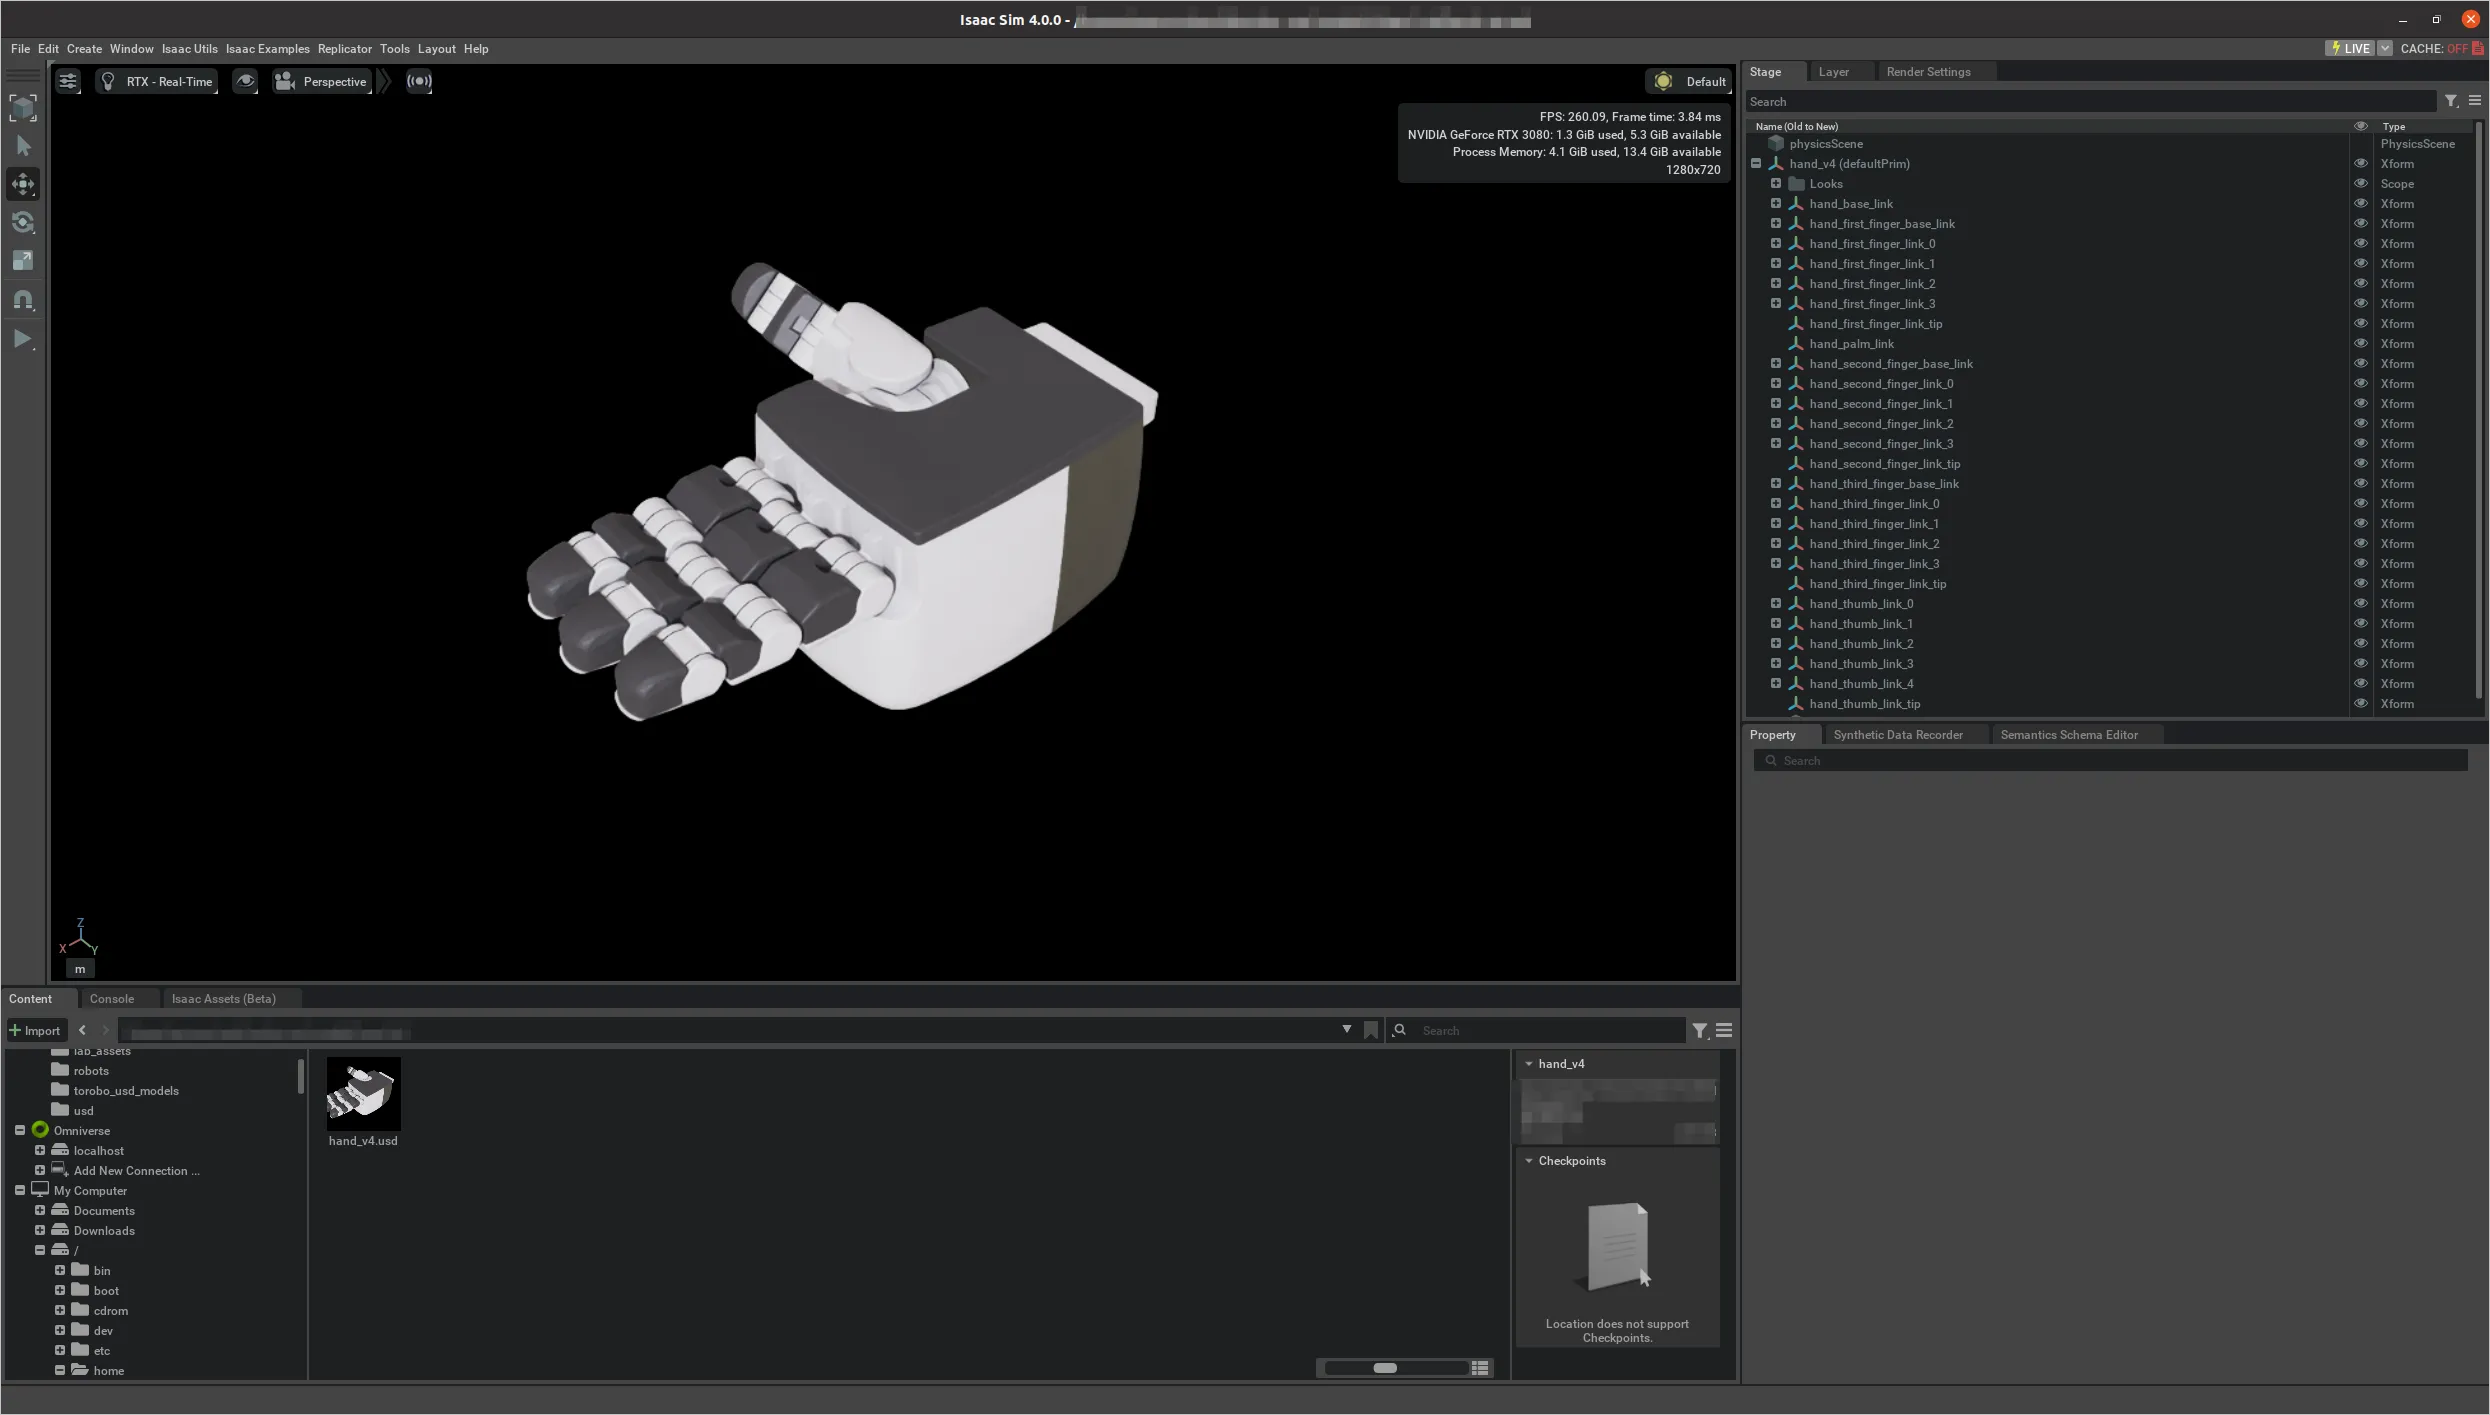
Task: Click the LIVE sync button
Action: [2350, 48]
